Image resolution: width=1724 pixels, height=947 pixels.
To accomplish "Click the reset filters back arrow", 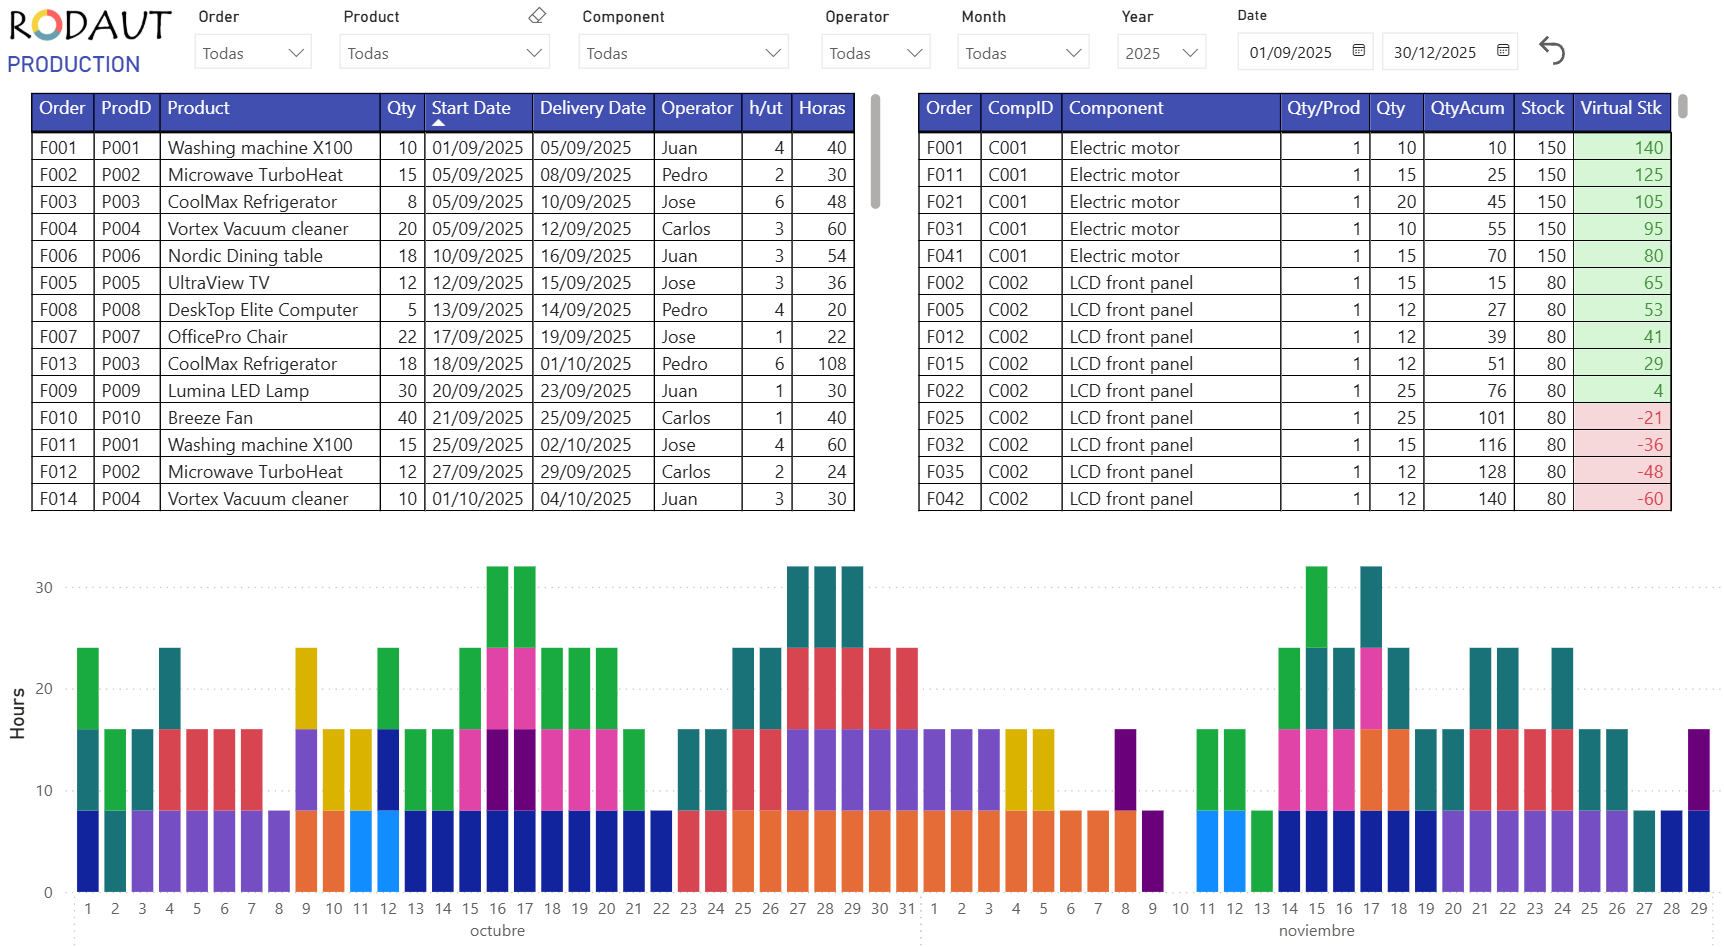I will [1551, 51].
